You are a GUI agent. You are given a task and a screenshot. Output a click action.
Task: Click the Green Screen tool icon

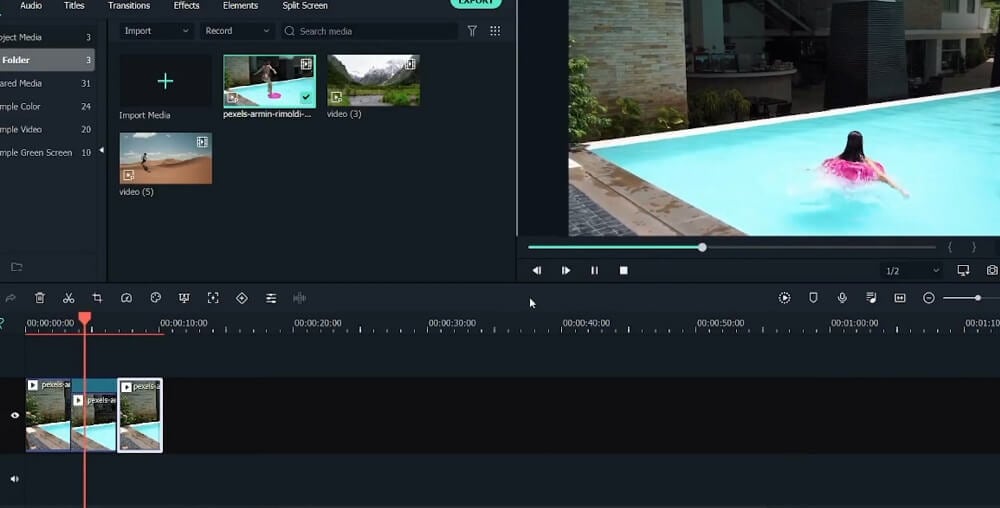[x=184, y=298]
